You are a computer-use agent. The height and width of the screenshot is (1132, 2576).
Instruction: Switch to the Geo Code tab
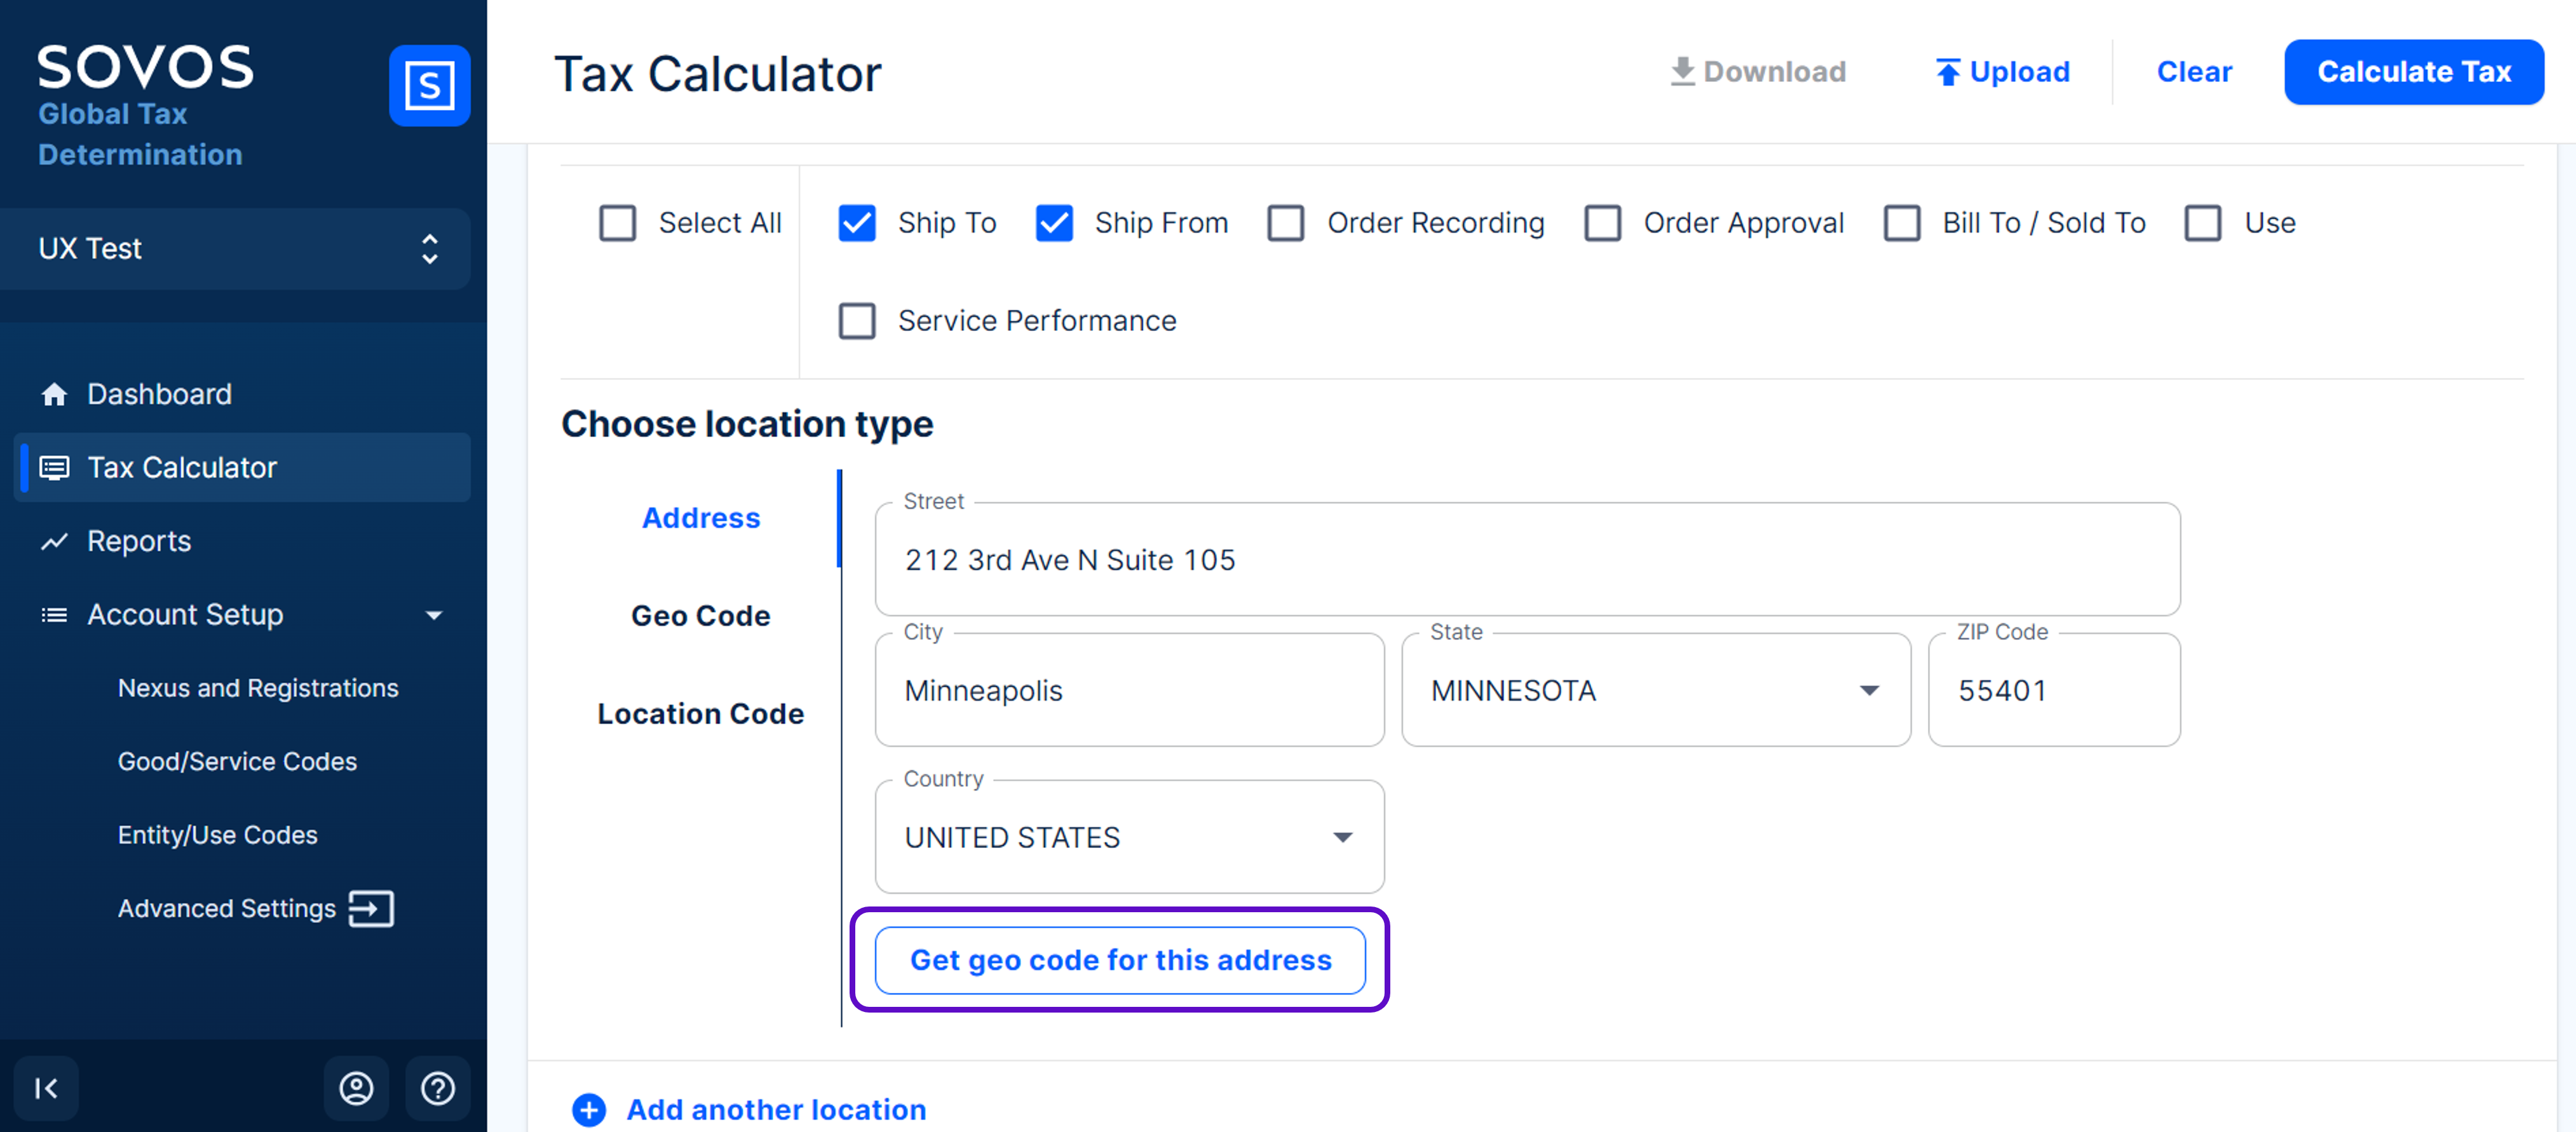click(x=700, y=616)
